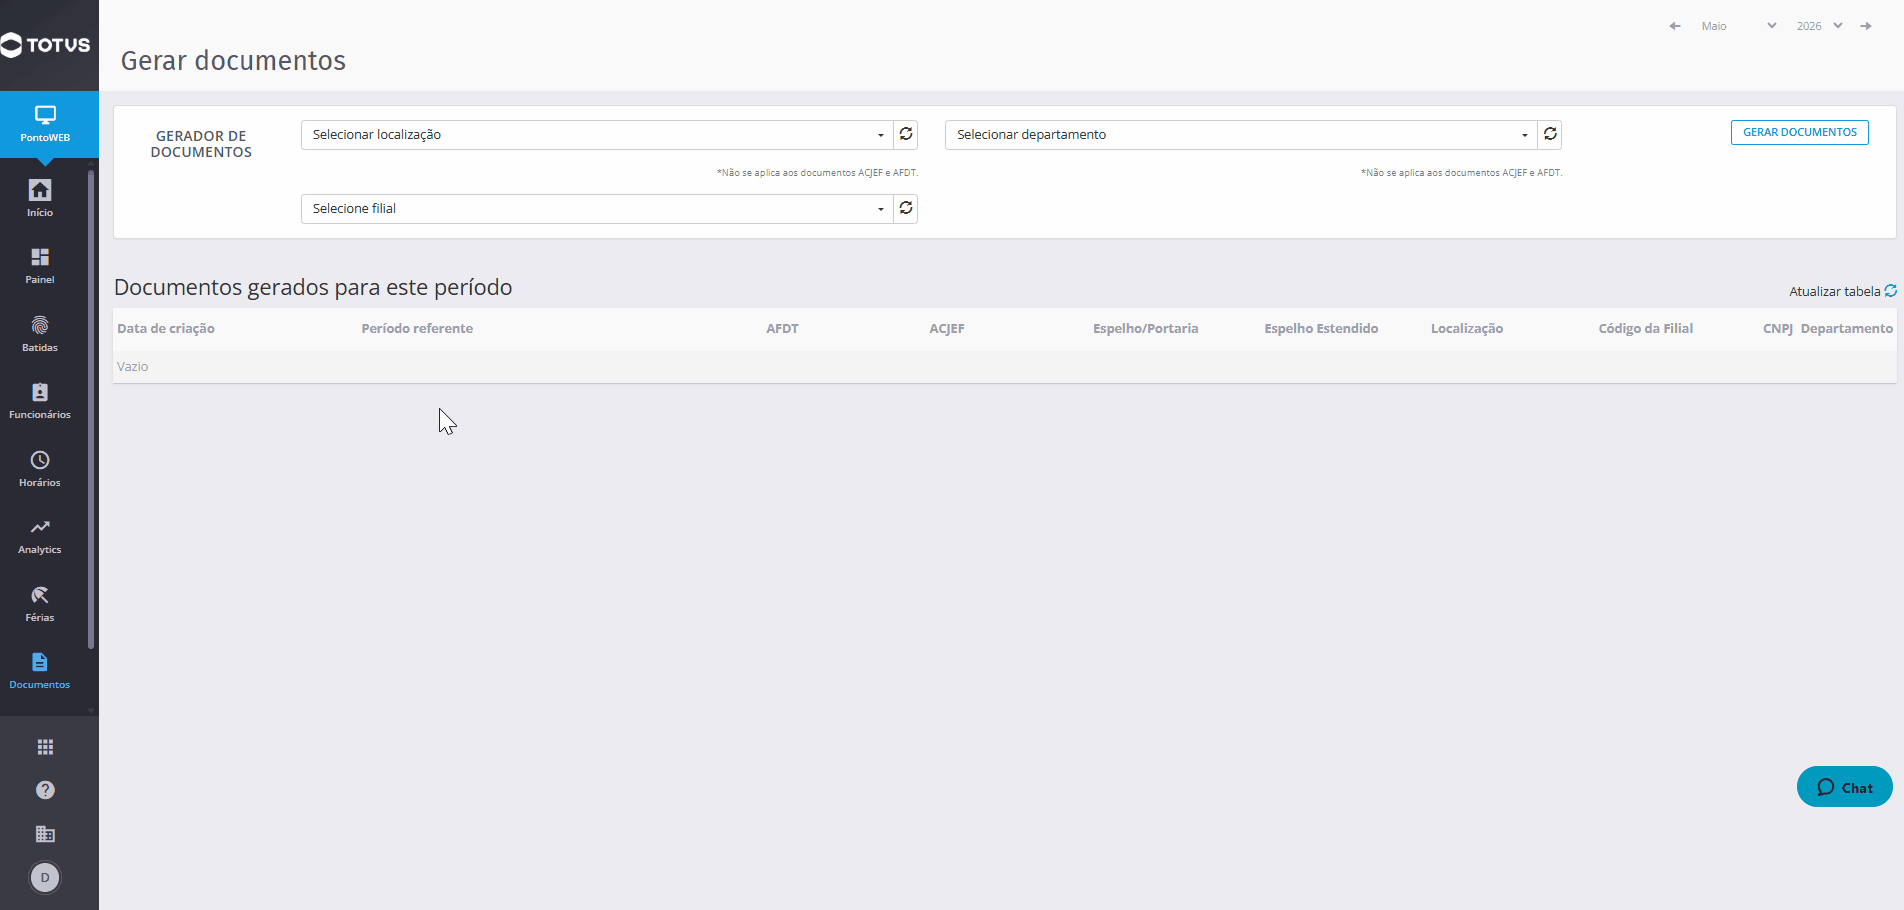The width and height of the screenshot is (1904, 910).
Task: Open the company building icon
Action: [x=45, y=834]
